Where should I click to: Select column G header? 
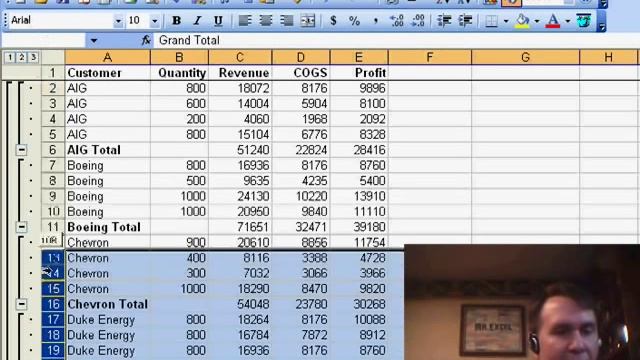[525, 57]
